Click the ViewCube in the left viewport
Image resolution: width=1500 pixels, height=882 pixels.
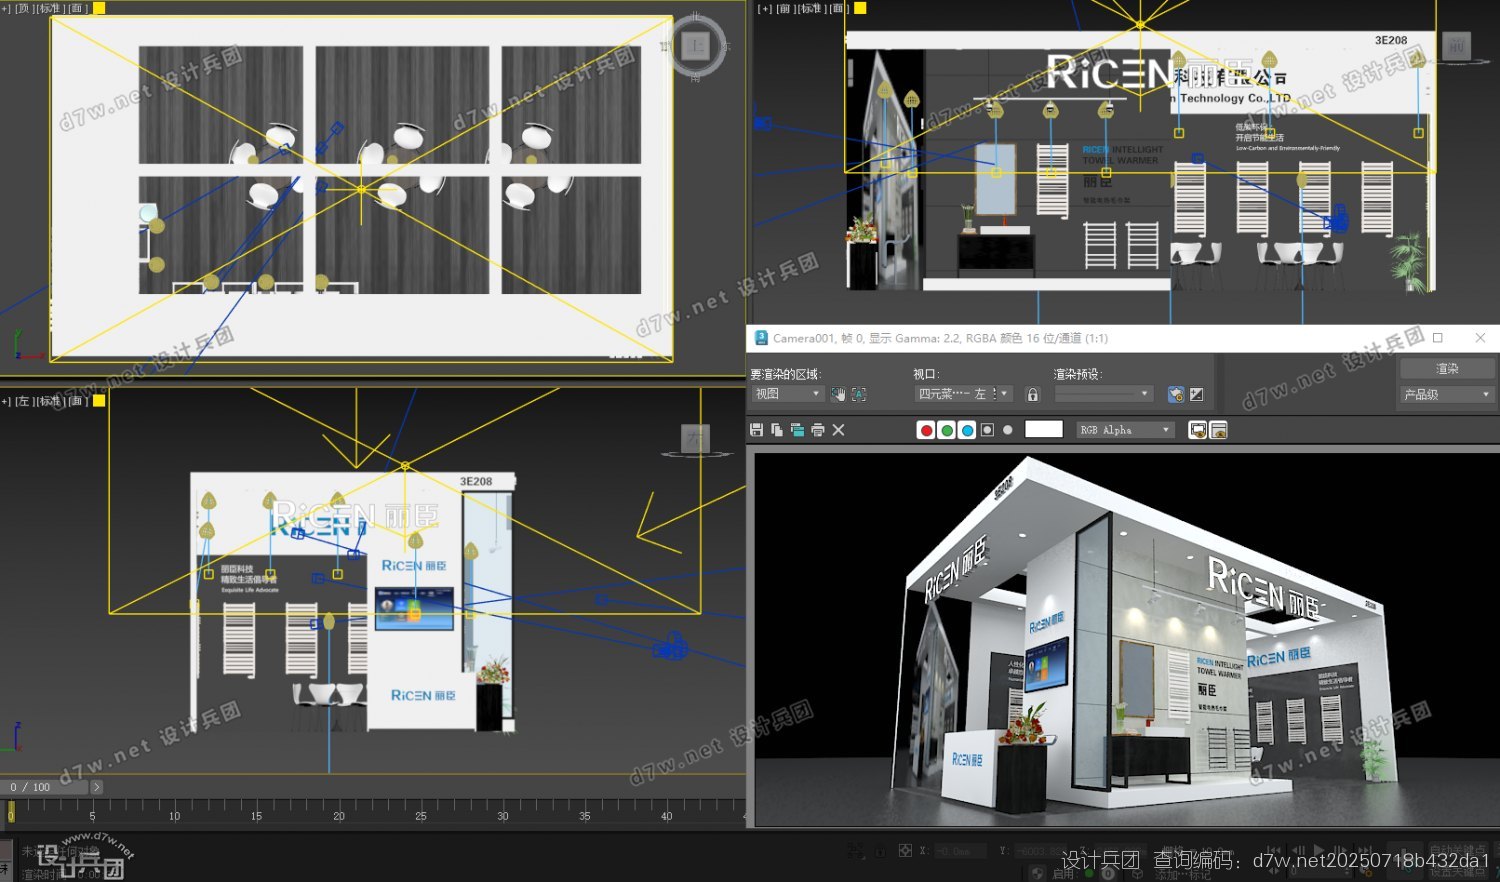click(695, 438)
